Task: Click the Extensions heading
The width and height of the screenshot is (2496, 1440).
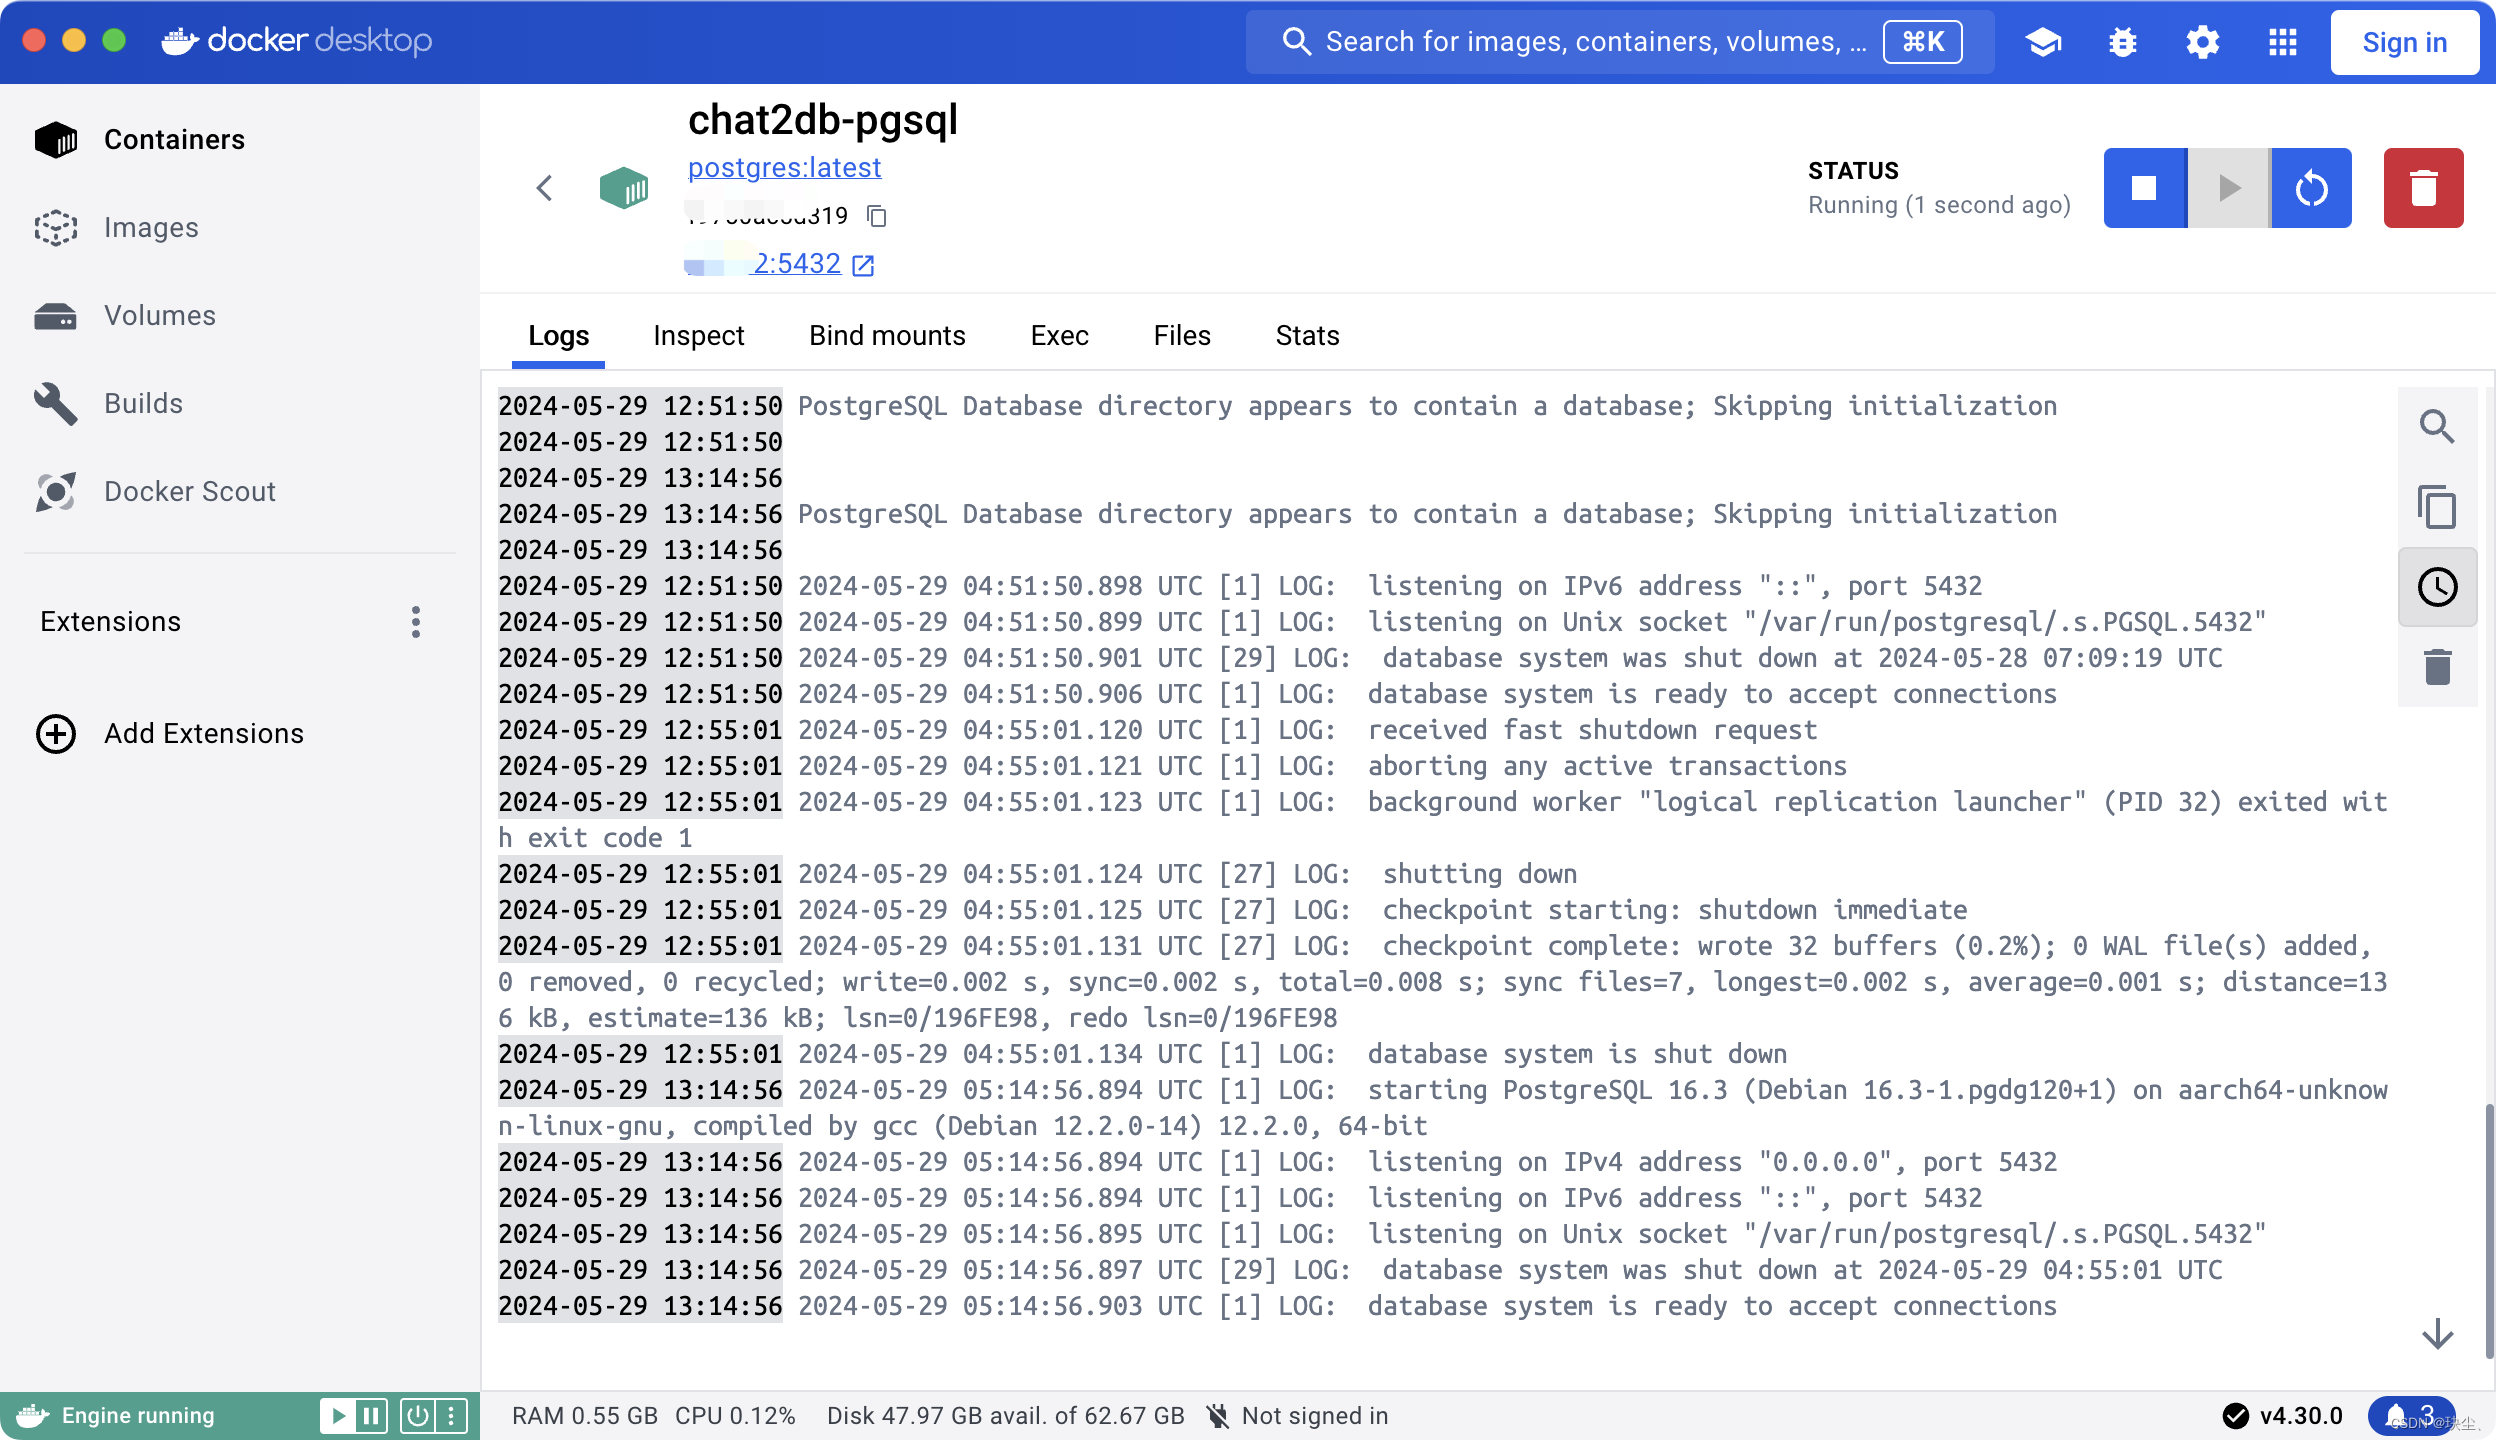Action: [110, 622]
